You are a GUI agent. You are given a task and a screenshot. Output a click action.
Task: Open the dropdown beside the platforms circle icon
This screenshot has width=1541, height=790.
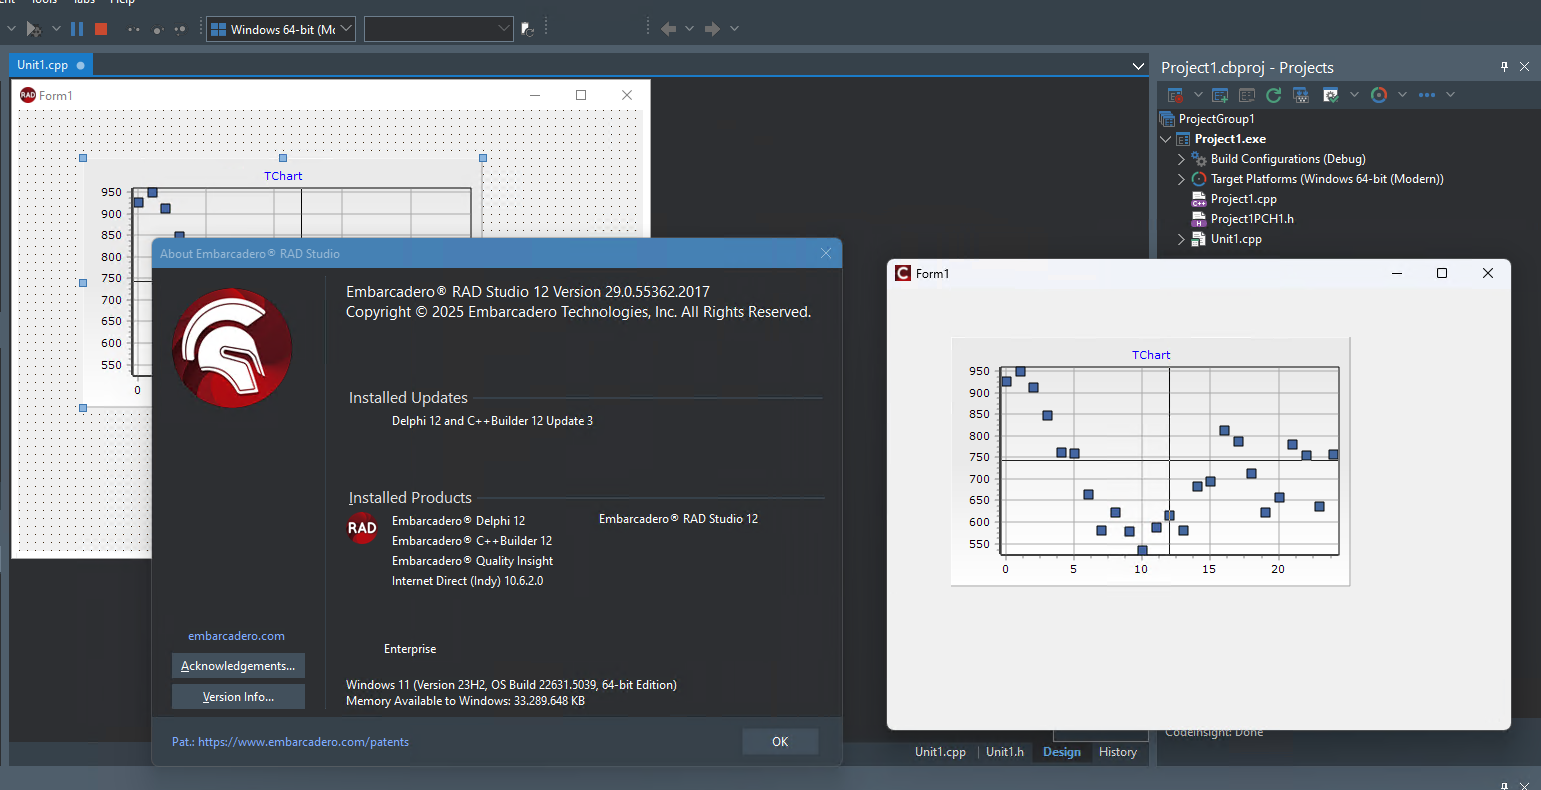[1402, 95]
